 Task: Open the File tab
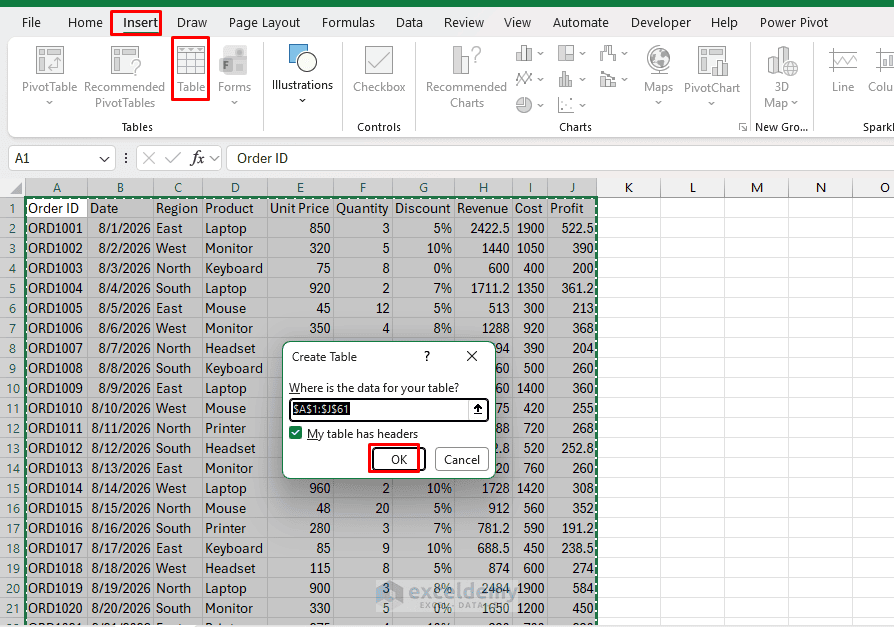(x=31, y=23)
